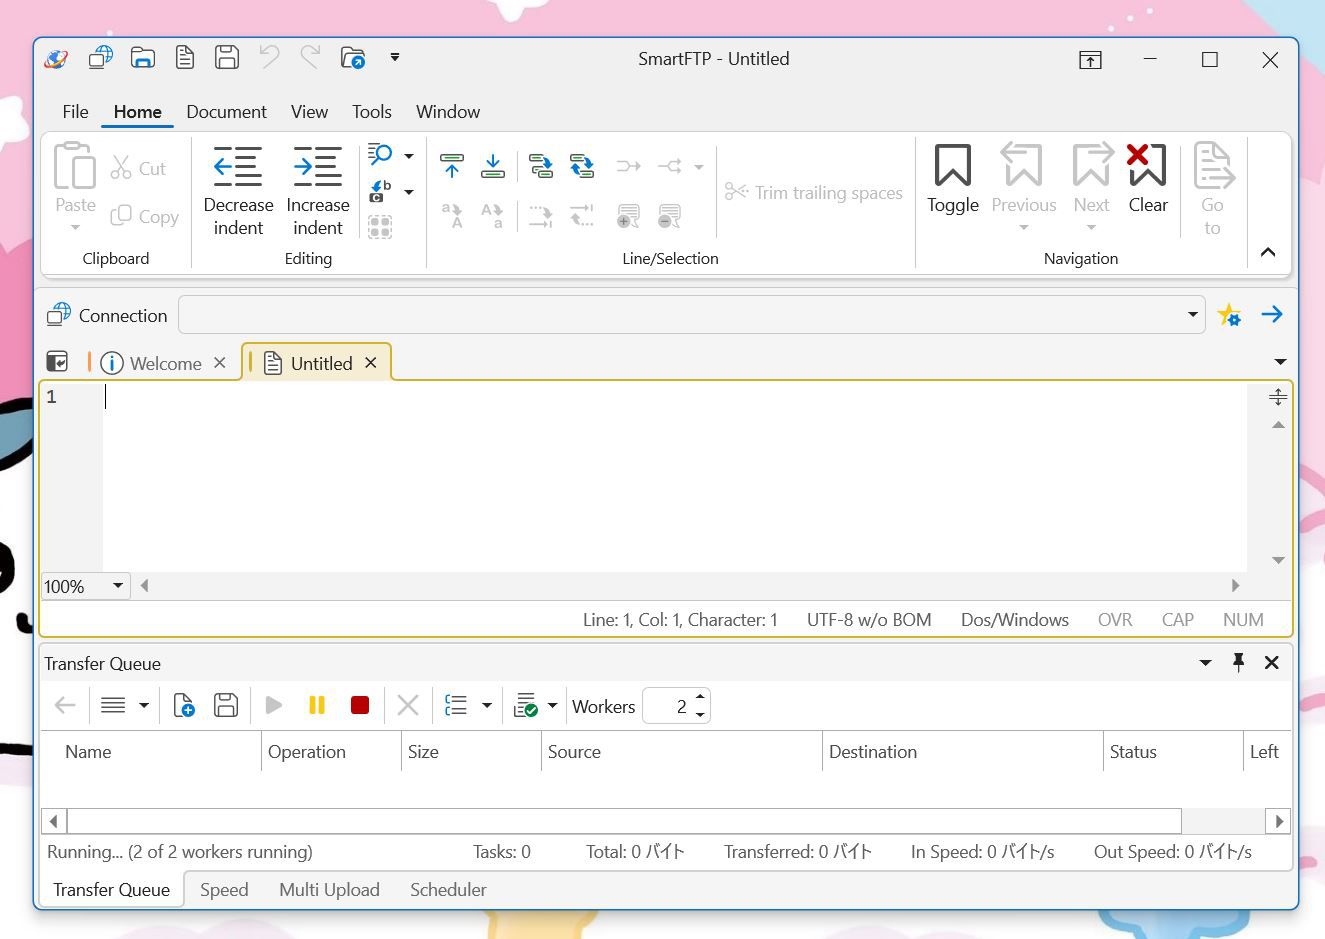This screenshot has height=939, width=1325.
Task: Split the editor view with splitter icon
Action: (1278, 397)
